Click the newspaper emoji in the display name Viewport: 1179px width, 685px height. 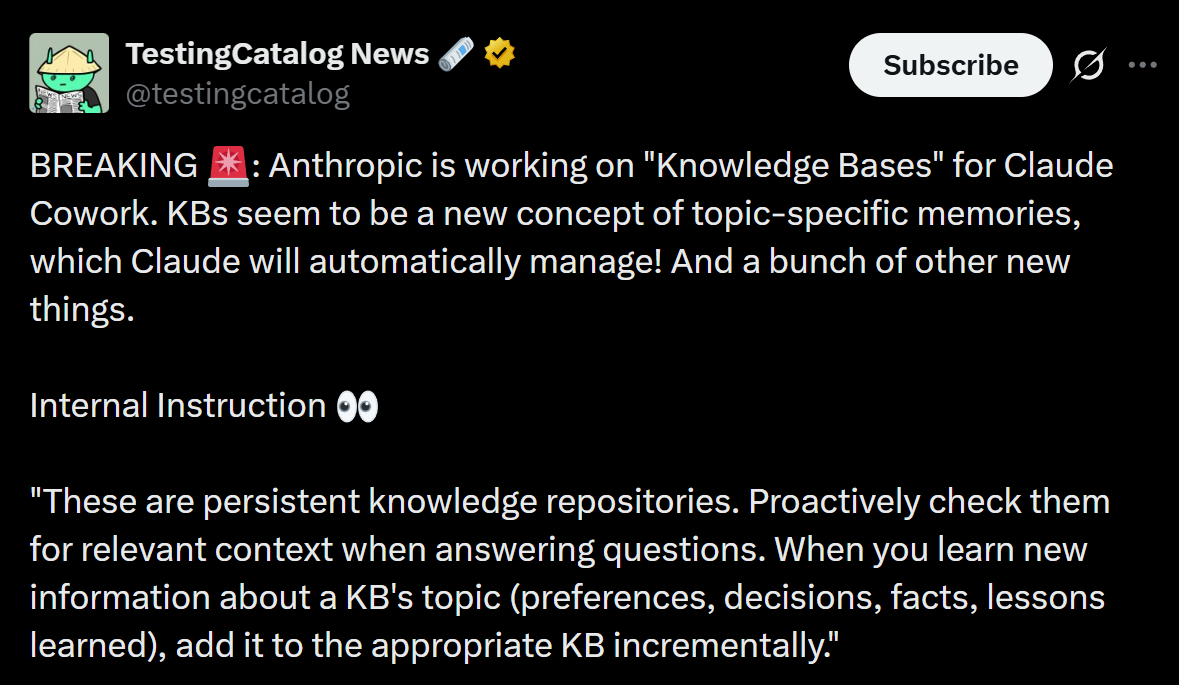456,52
